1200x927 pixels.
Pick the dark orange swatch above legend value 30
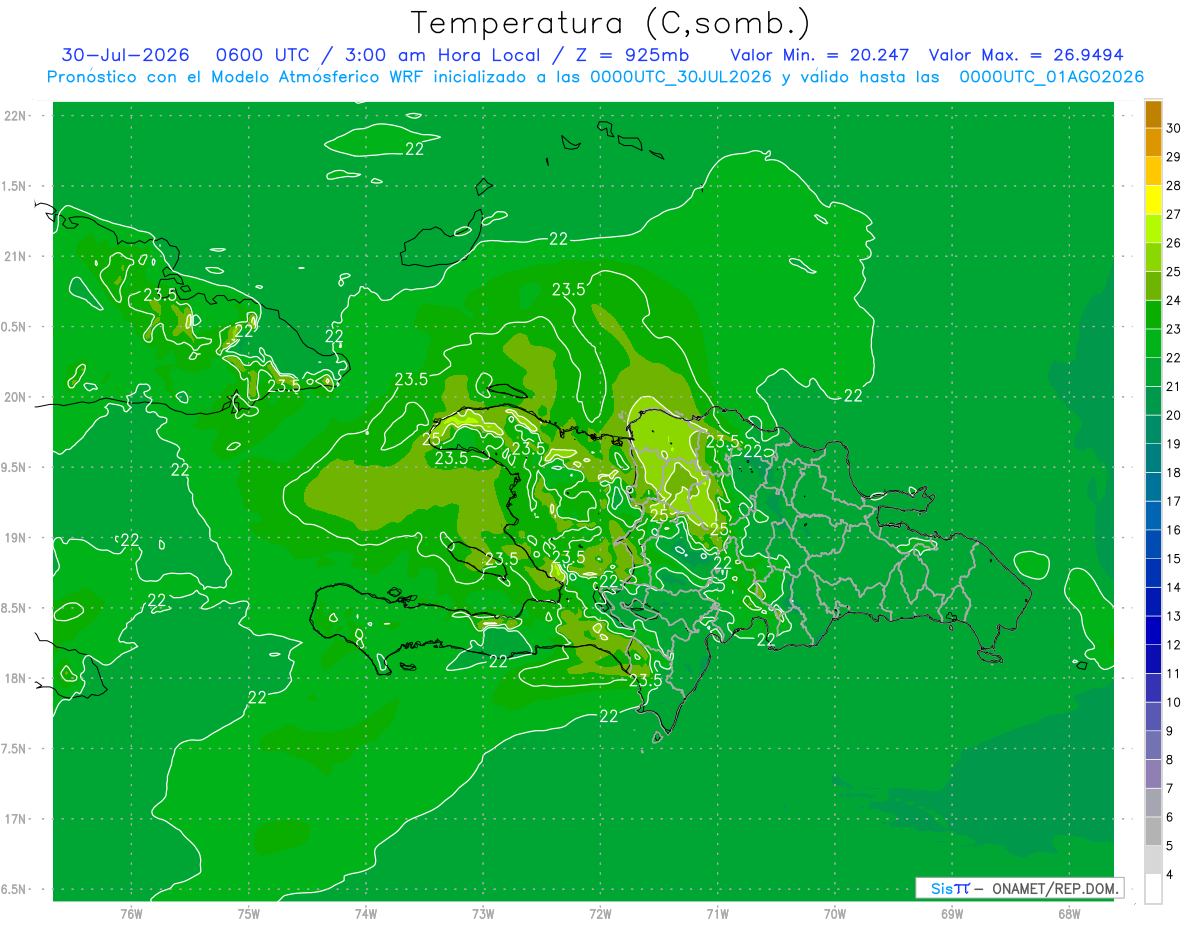[1153, 114]
